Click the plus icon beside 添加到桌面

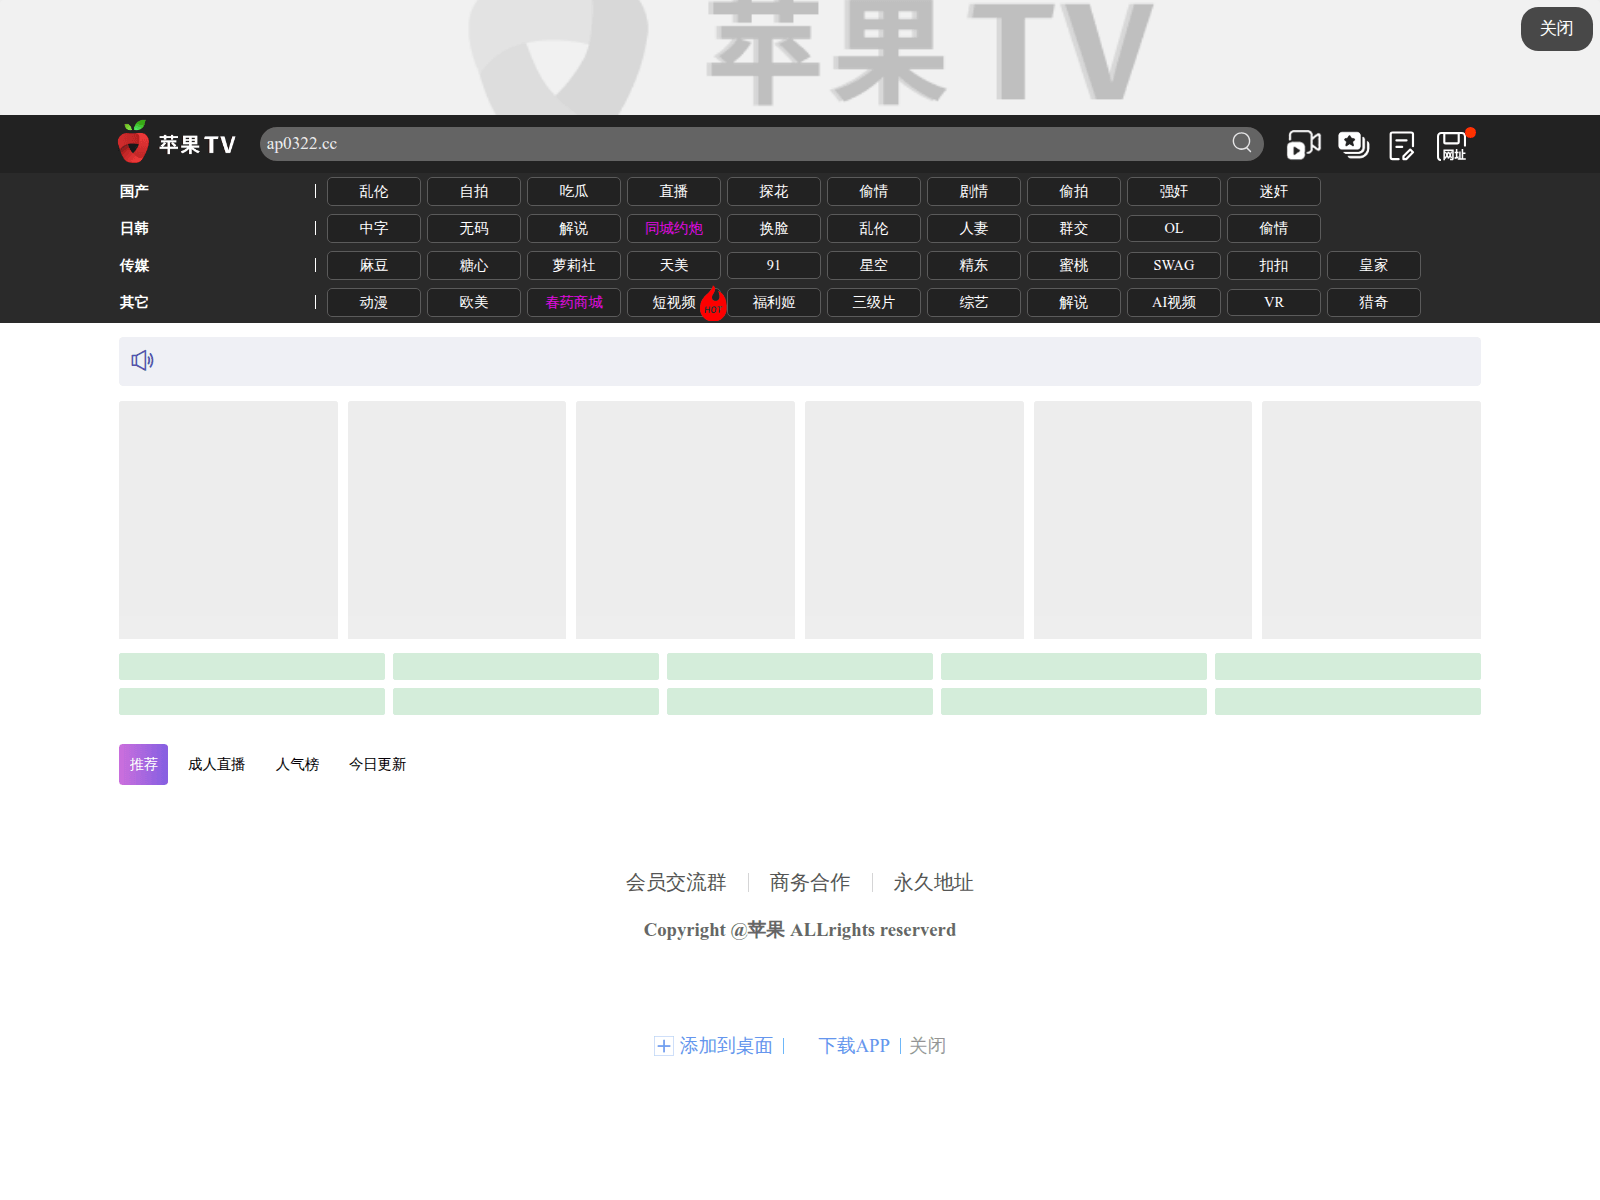pyautogui.click(x=664, y=1046)
